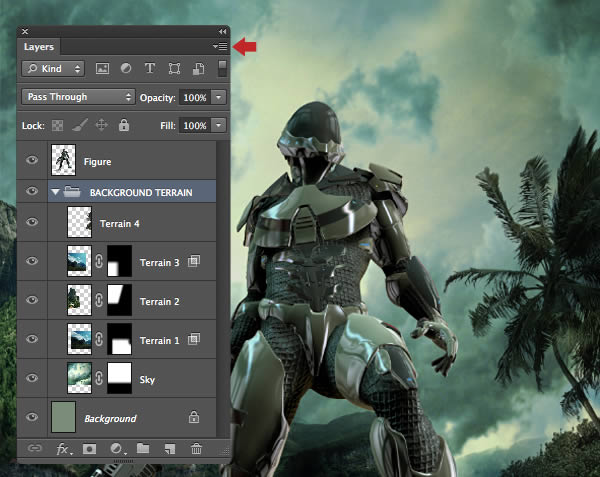Add a layer style with fx

(64, 449)
